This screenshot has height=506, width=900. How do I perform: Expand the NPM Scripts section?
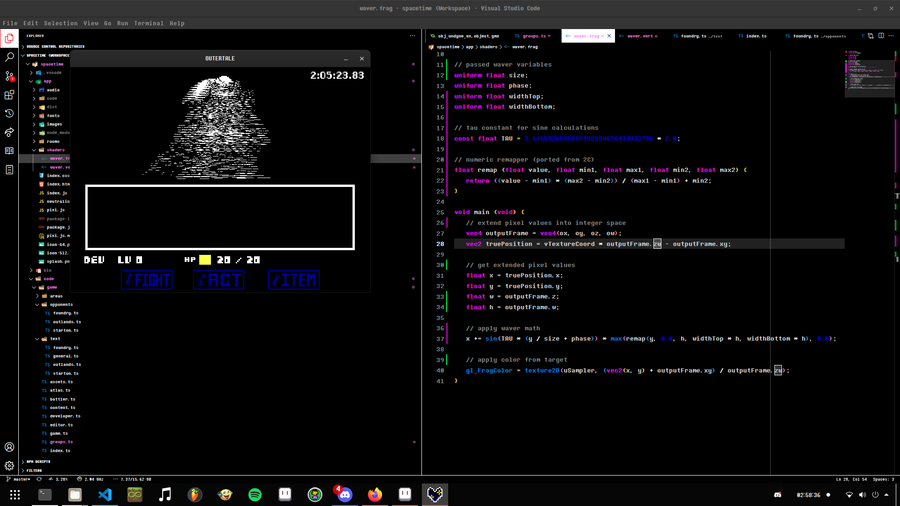tap(38, 461)
